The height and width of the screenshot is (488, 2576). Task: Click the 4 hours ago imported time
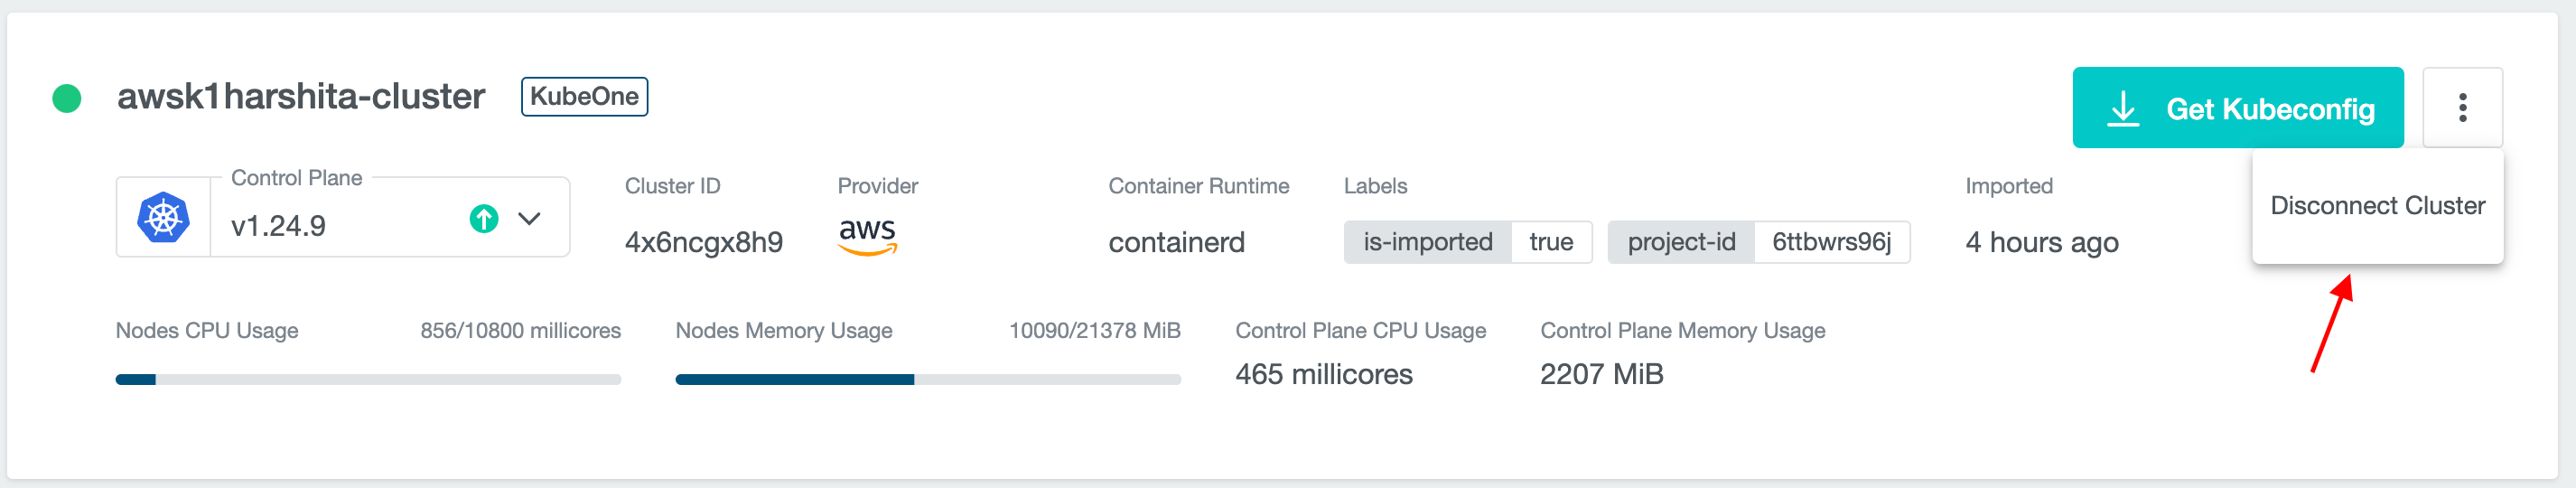tap(2041, 242)
